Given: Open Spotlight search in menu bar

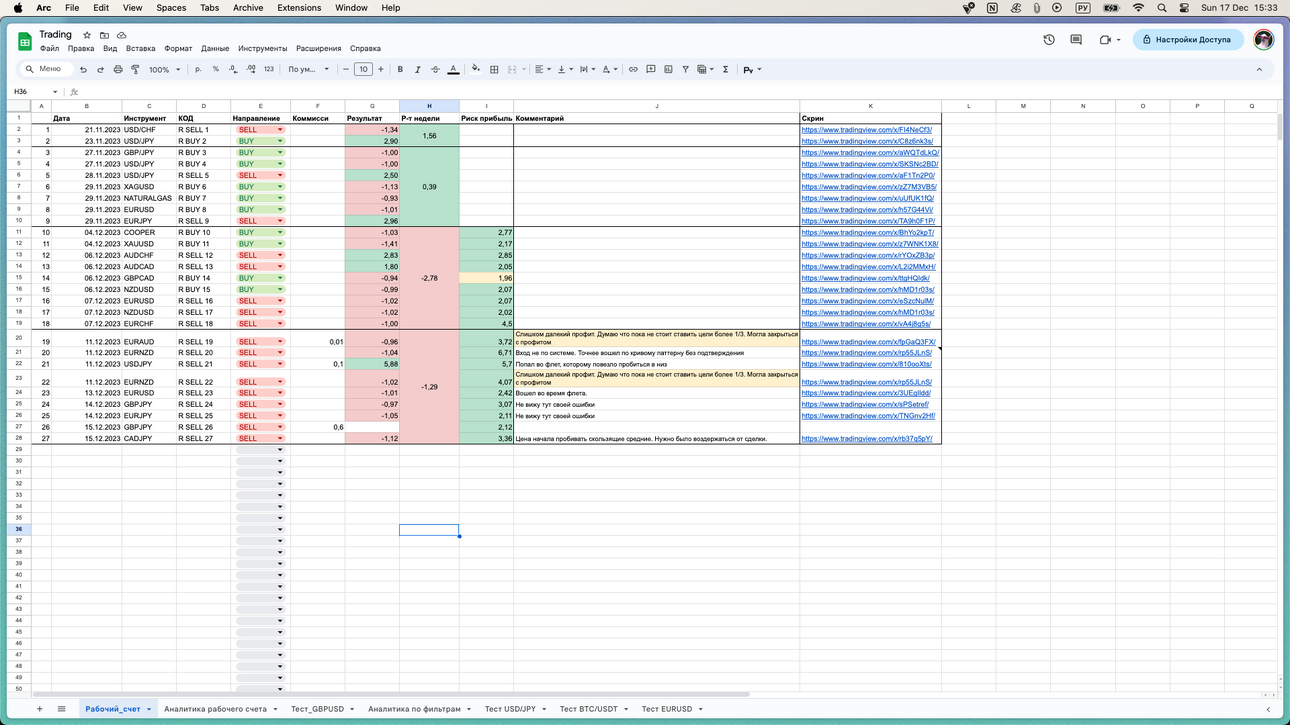Looking at the screenshot, I should pyautogui.click(x=1162, y=8).
